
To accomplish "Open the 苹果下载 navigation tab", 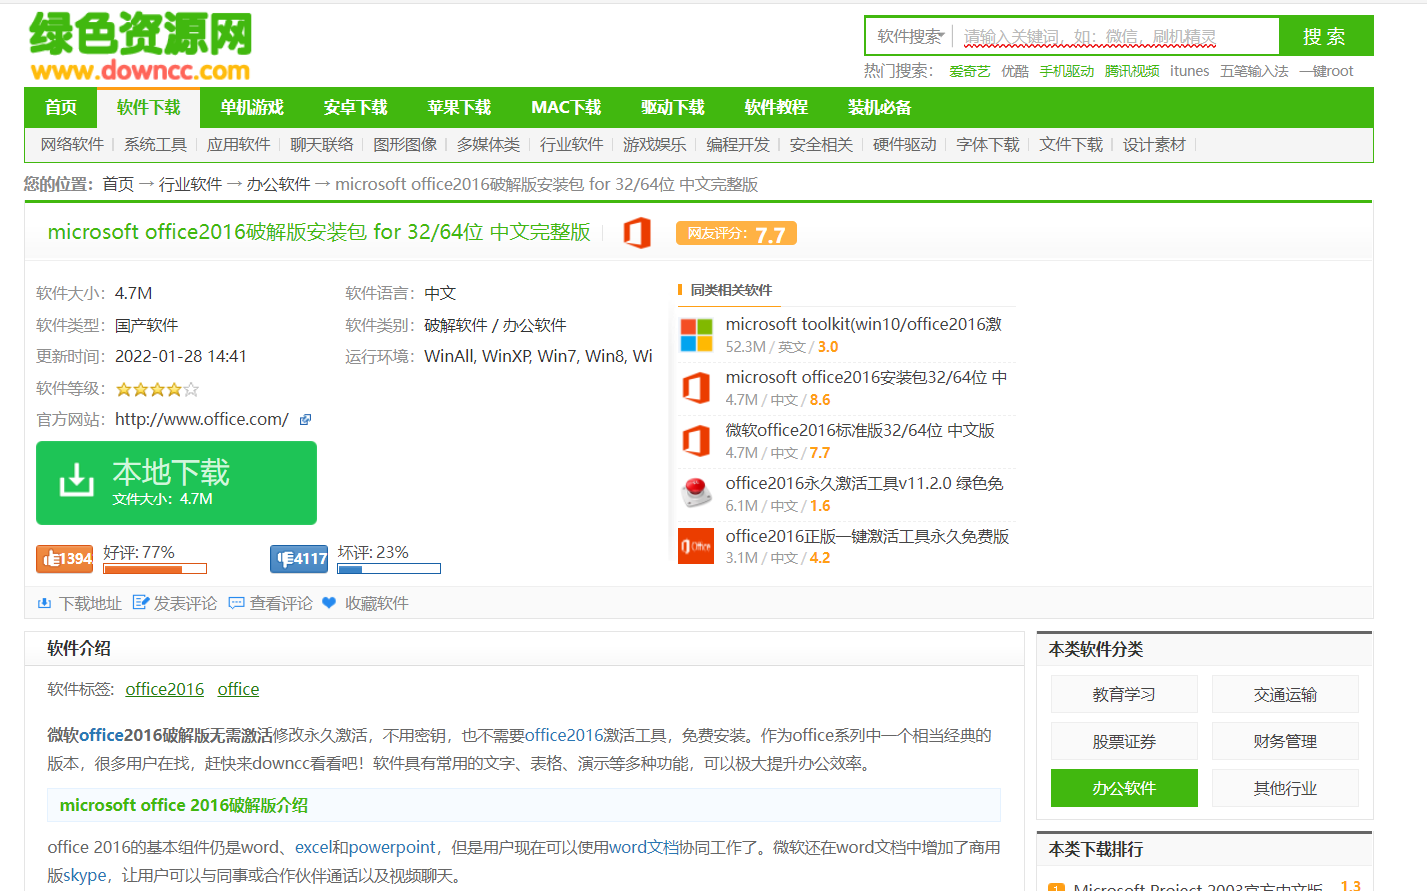I will tap(459, 107).
